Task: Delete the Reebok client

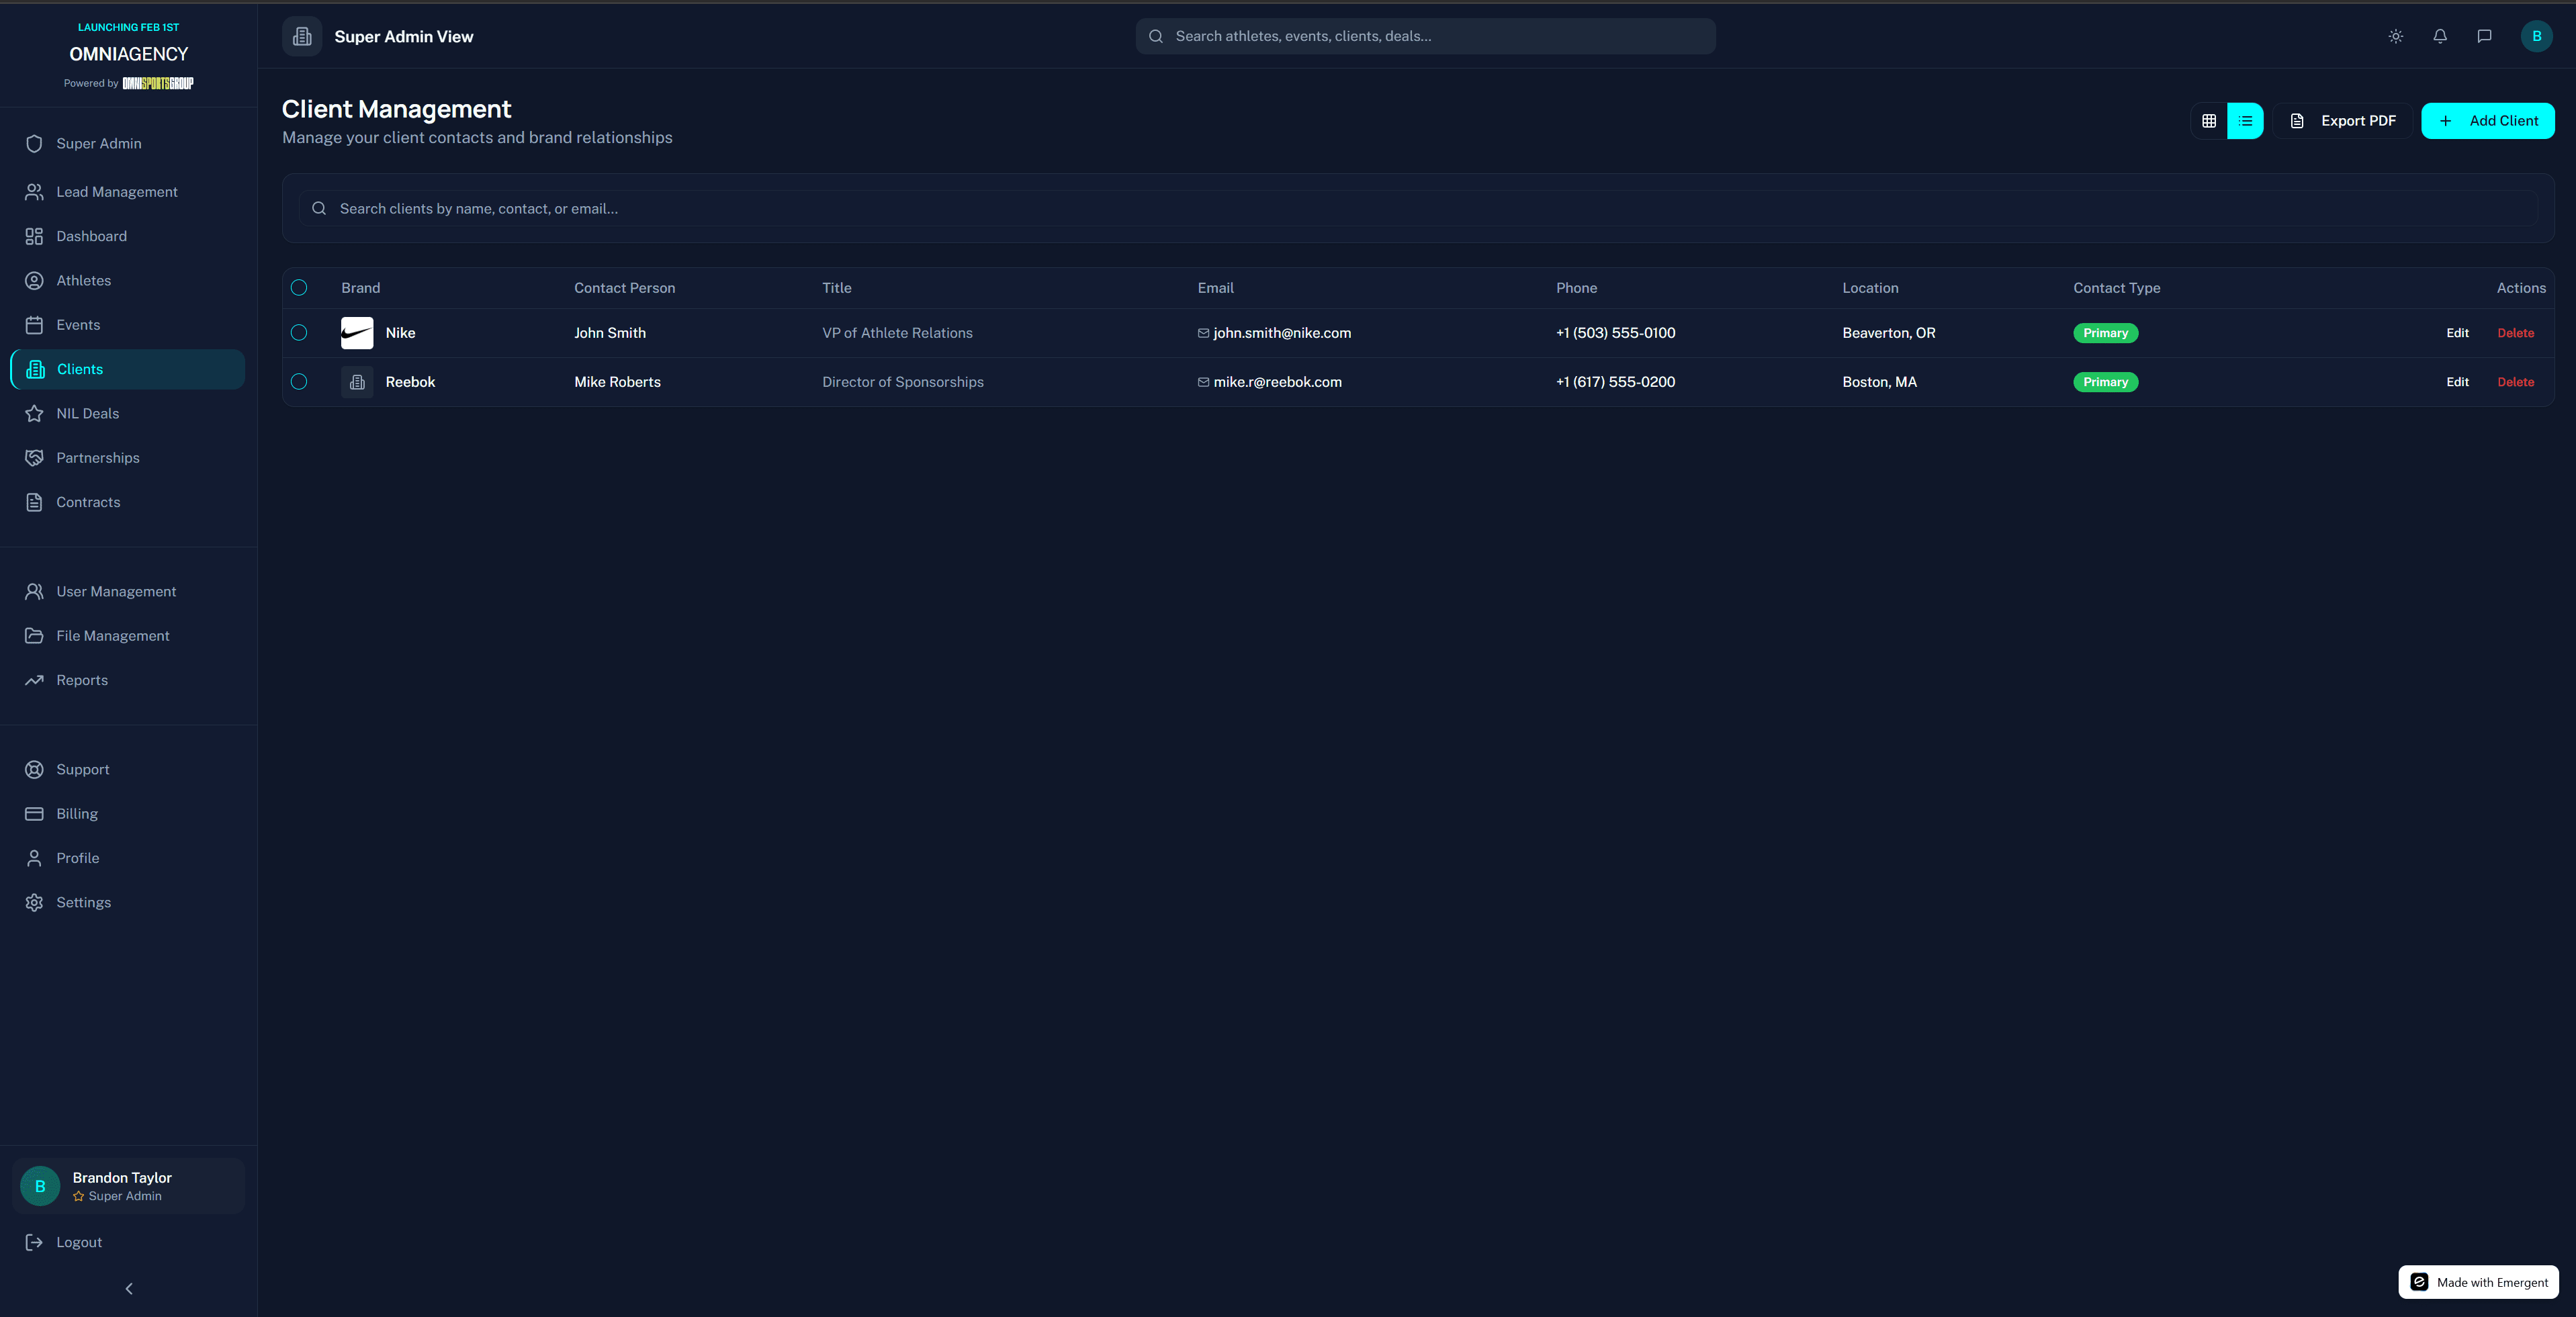Action: pyautogui.click(x=2515, y=382)
